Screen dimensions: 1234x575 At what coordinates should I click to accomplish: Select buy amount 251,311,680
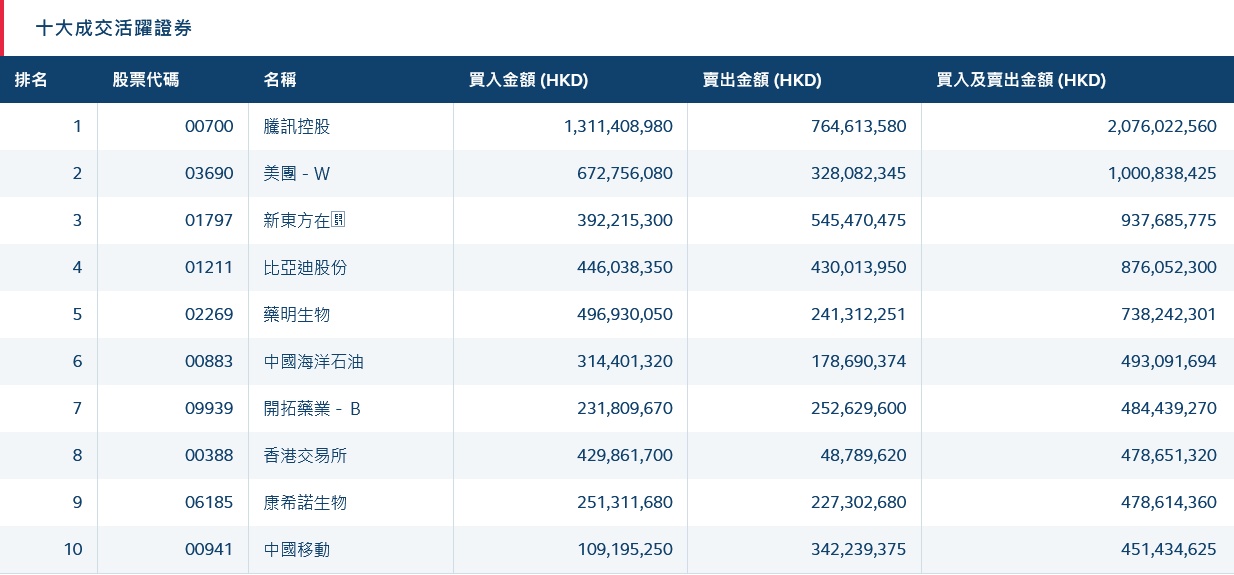625,502
